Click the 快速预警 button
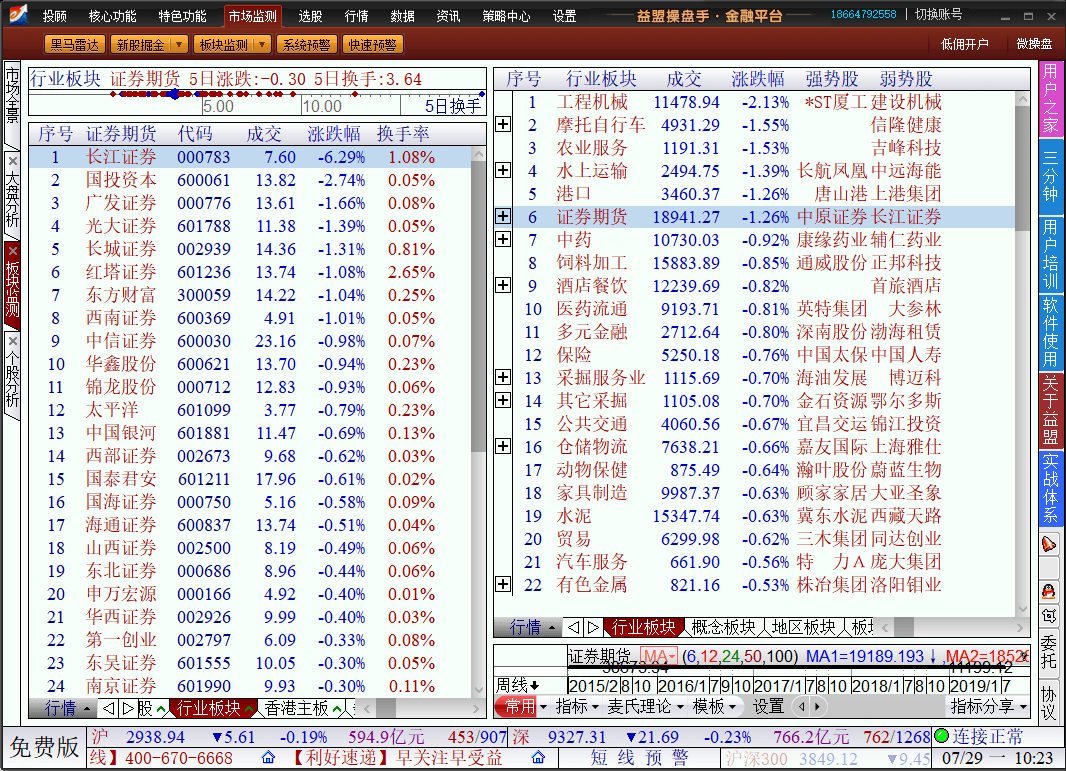1066x771 pixels. click(373, 44)
